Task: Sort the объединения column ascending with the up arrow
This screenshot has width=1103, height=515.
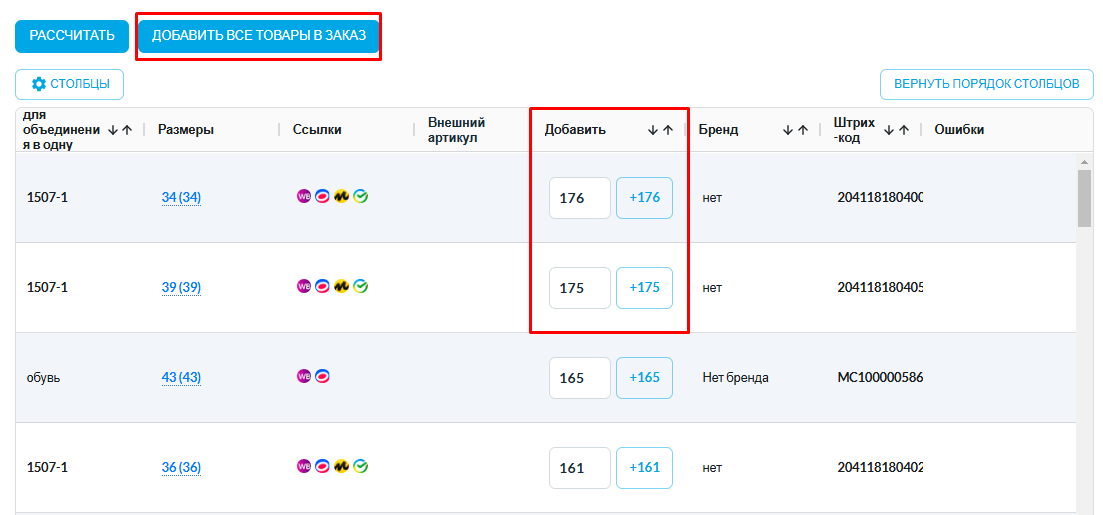Action: tap(127, 130)
